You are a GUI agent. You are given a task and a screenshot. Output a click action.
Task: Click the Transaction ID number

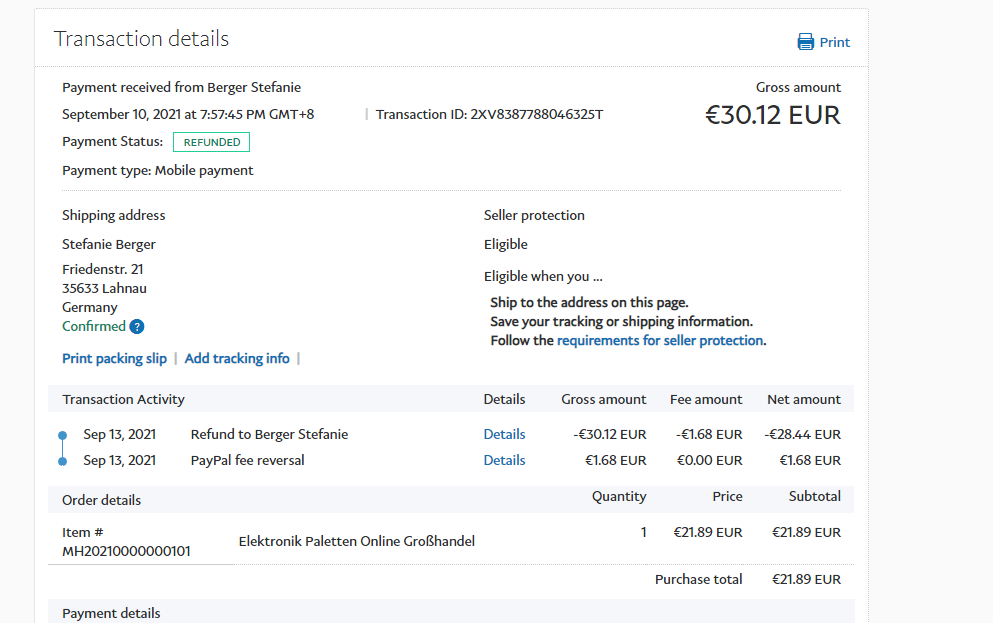537,114
